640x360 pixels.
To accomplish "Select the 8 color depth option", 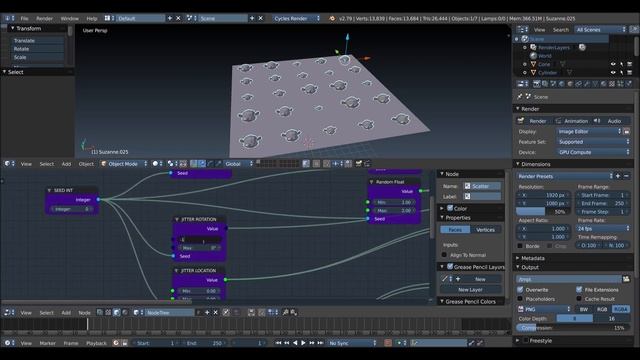I will click(x=575, y=318).
